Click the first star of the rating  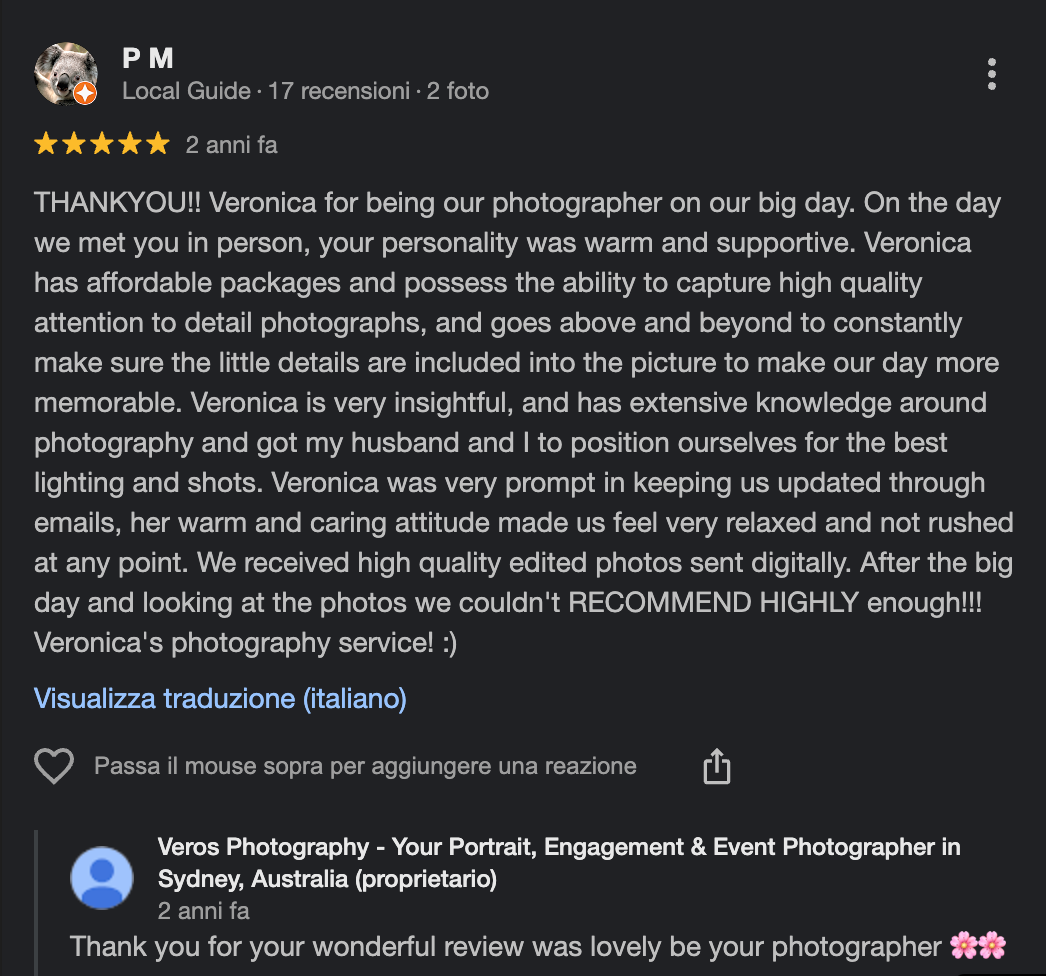coord(46,145)
